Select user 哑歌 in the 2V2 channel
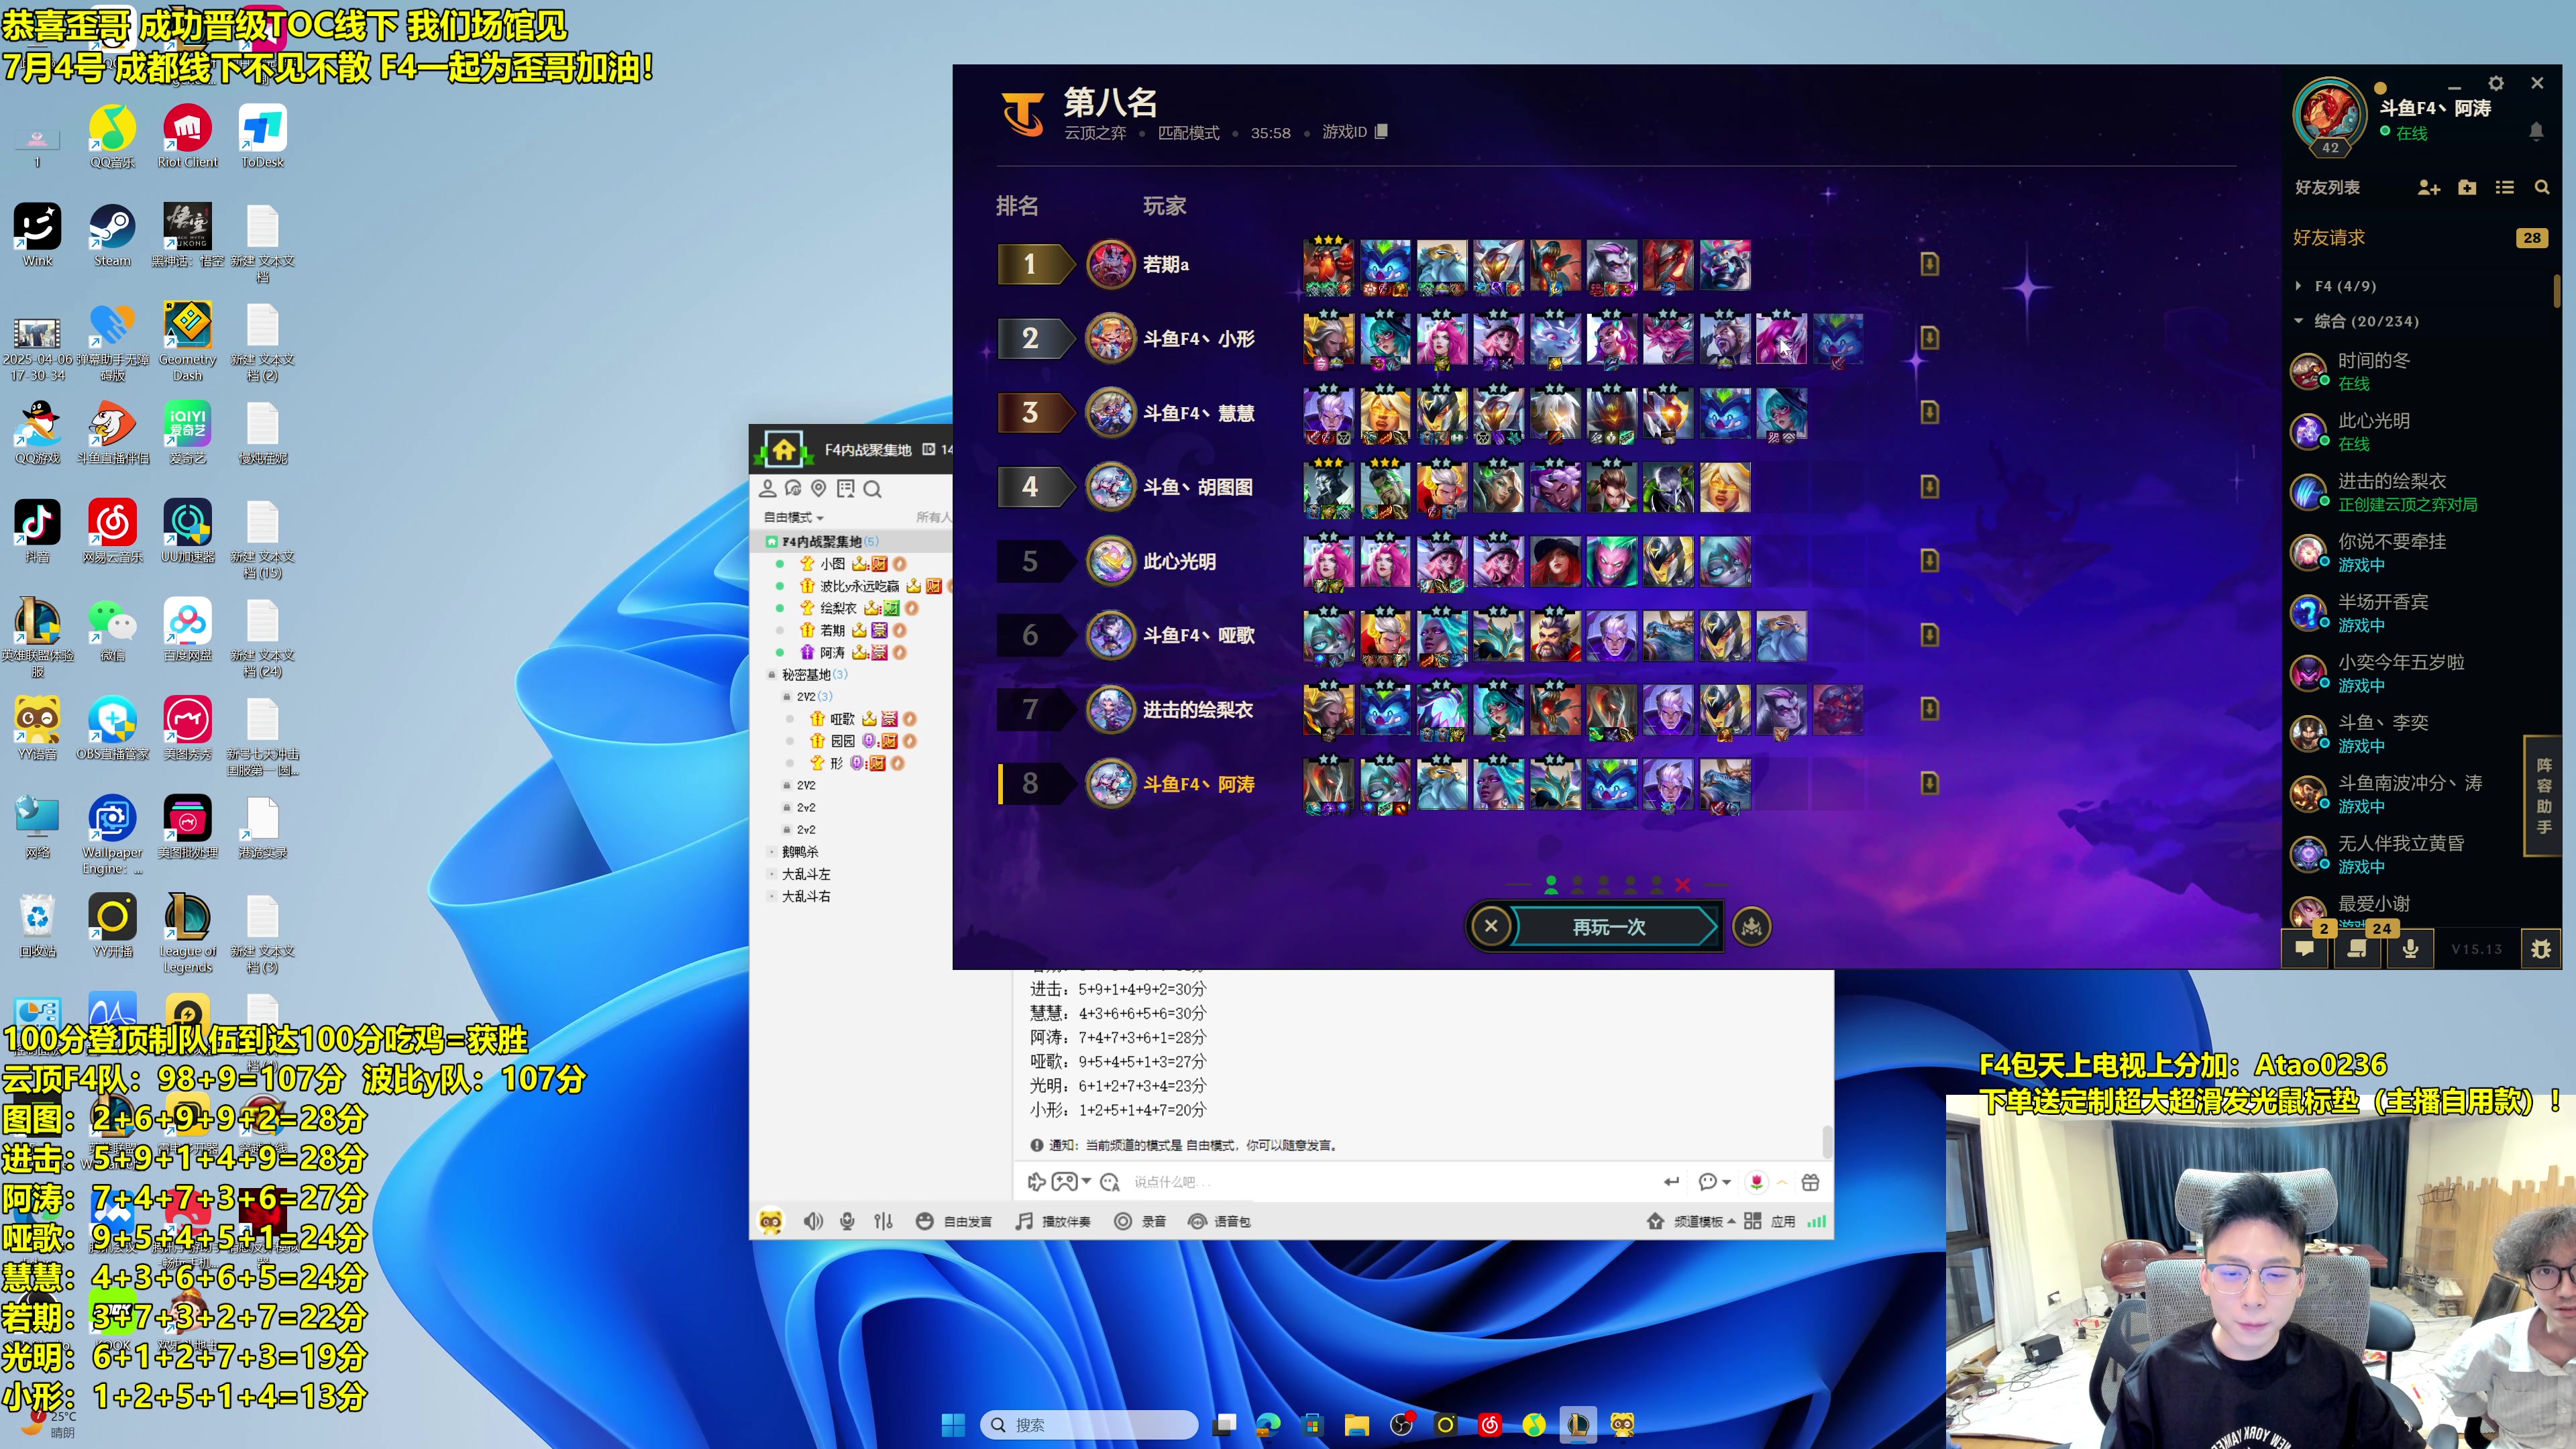Viewport: 2576px width, 1449px height. 842,718
